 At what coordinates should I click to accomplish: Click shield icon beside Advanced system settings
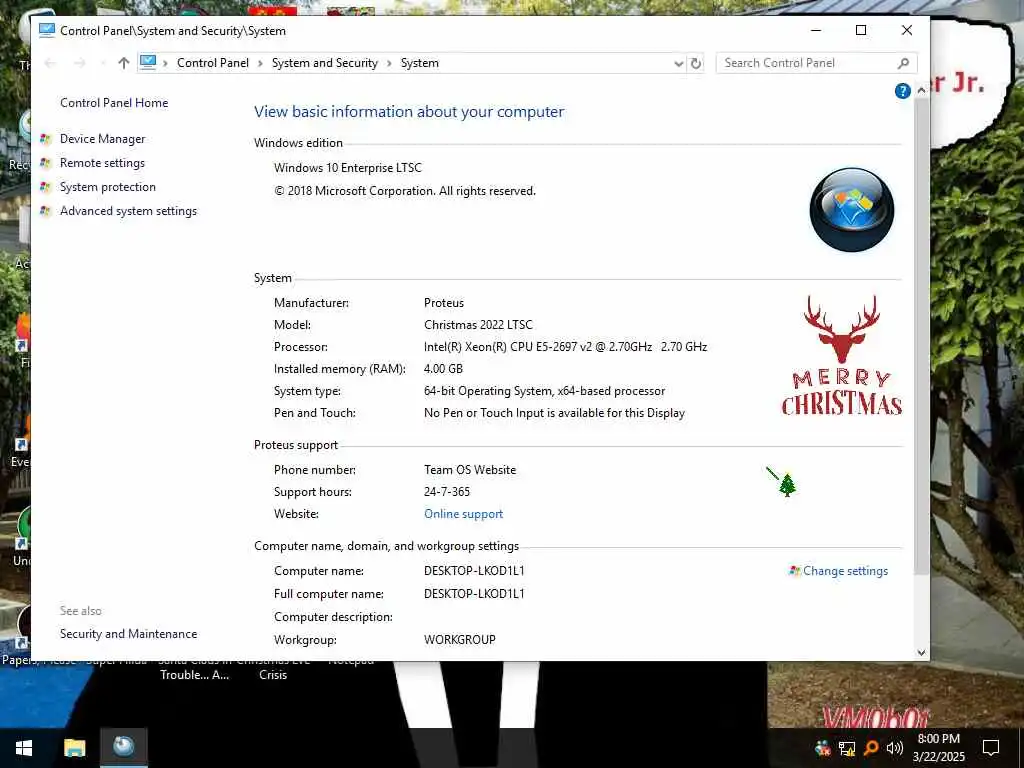pyautogui.click(x=45, y=211)
